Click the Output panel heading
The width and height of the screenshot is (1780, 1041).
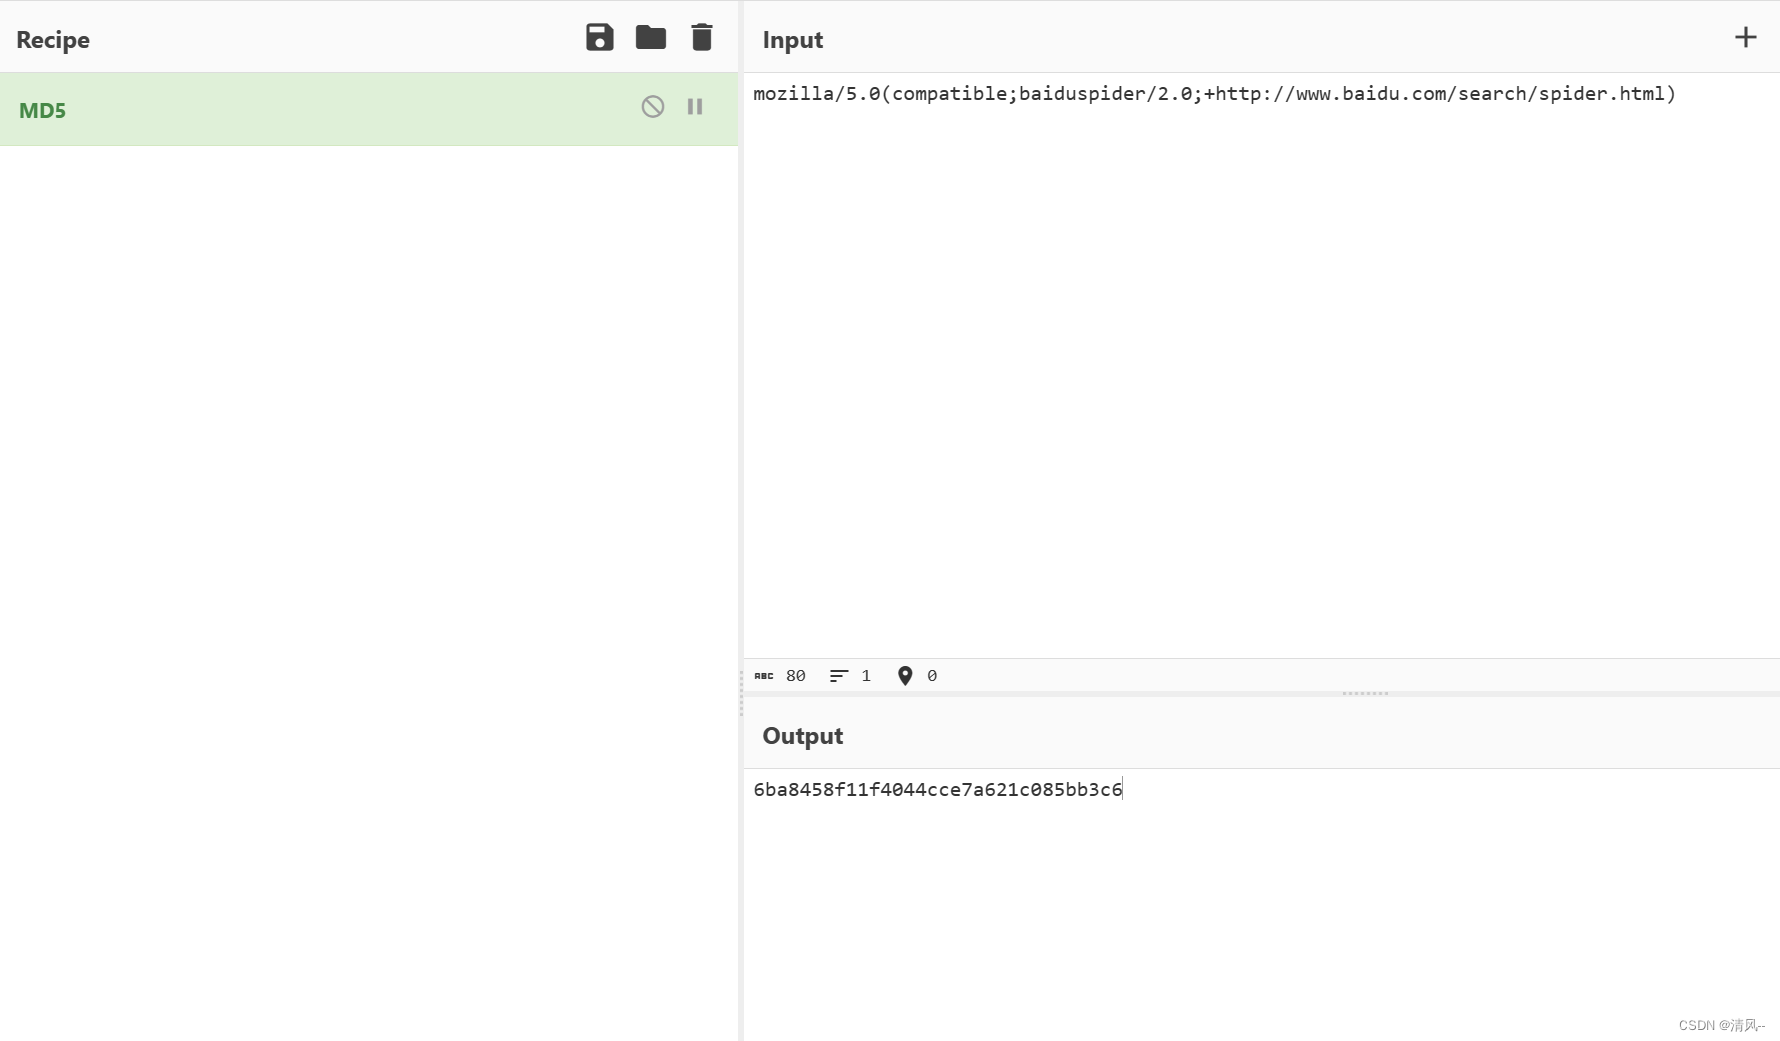pyautogui.click(x=803, y=736)
